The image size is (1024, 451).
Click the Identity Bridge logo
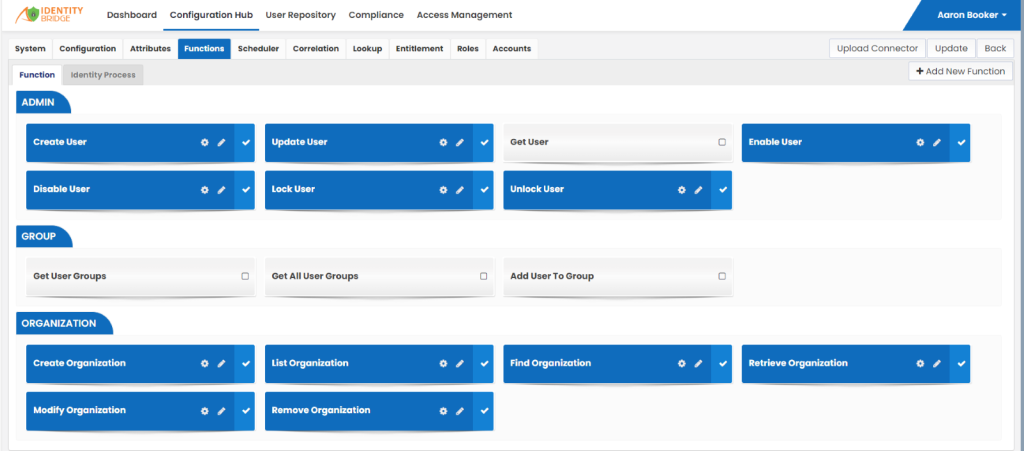pyautogui.click(x=50, y=14)
